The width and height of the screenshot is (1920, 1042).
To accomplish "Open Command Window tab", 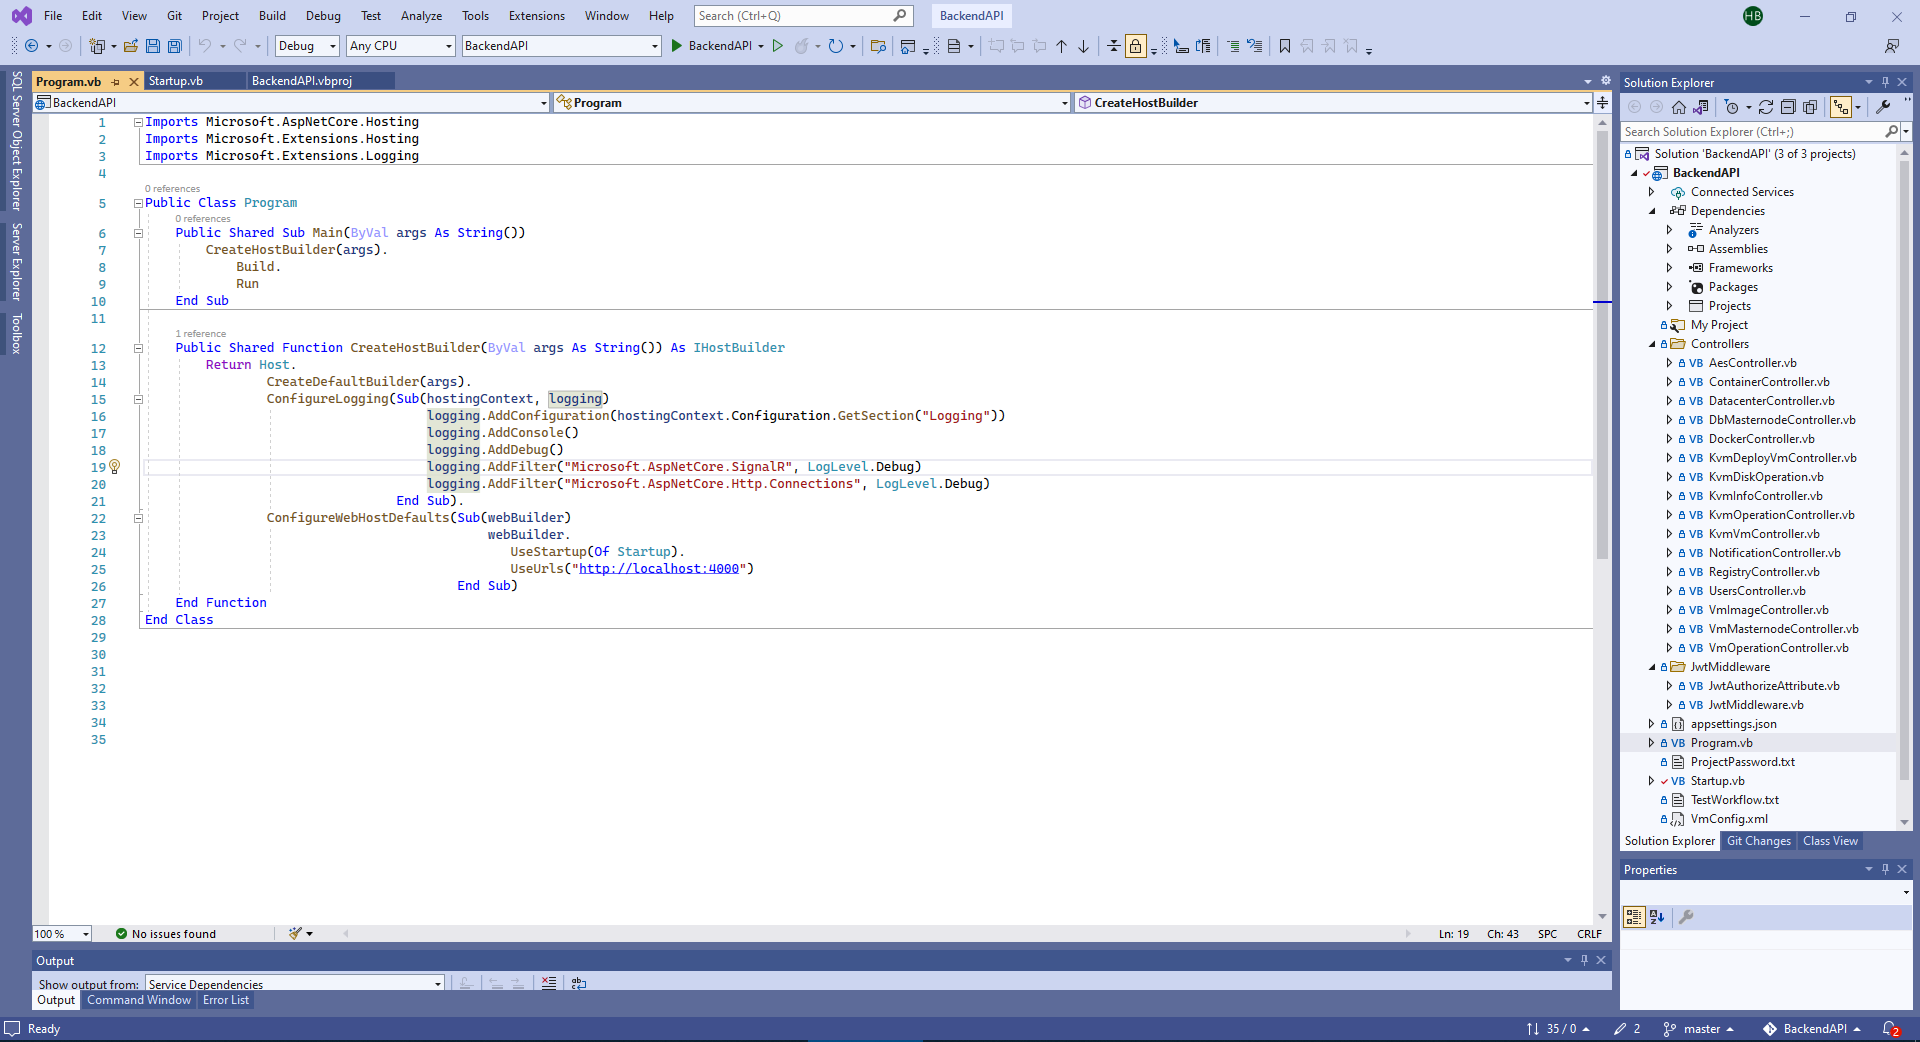I will [139, 1000].
